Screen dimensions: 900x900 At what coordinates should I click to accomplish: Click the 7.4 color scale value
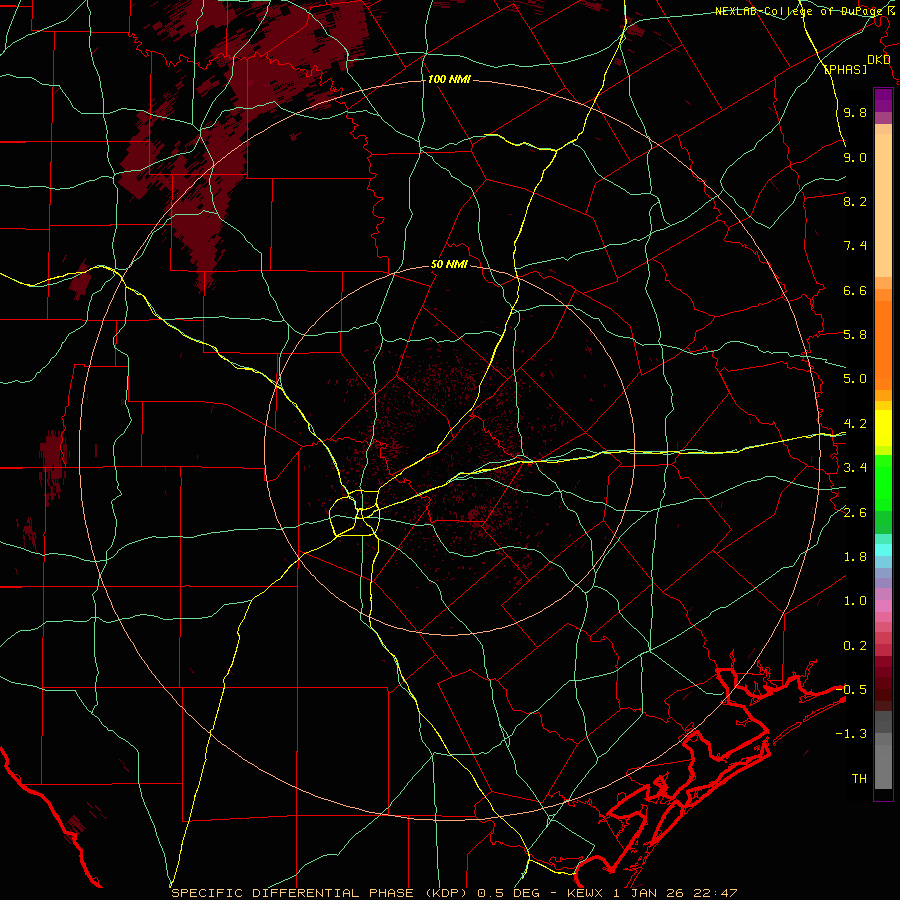[855, 246]
